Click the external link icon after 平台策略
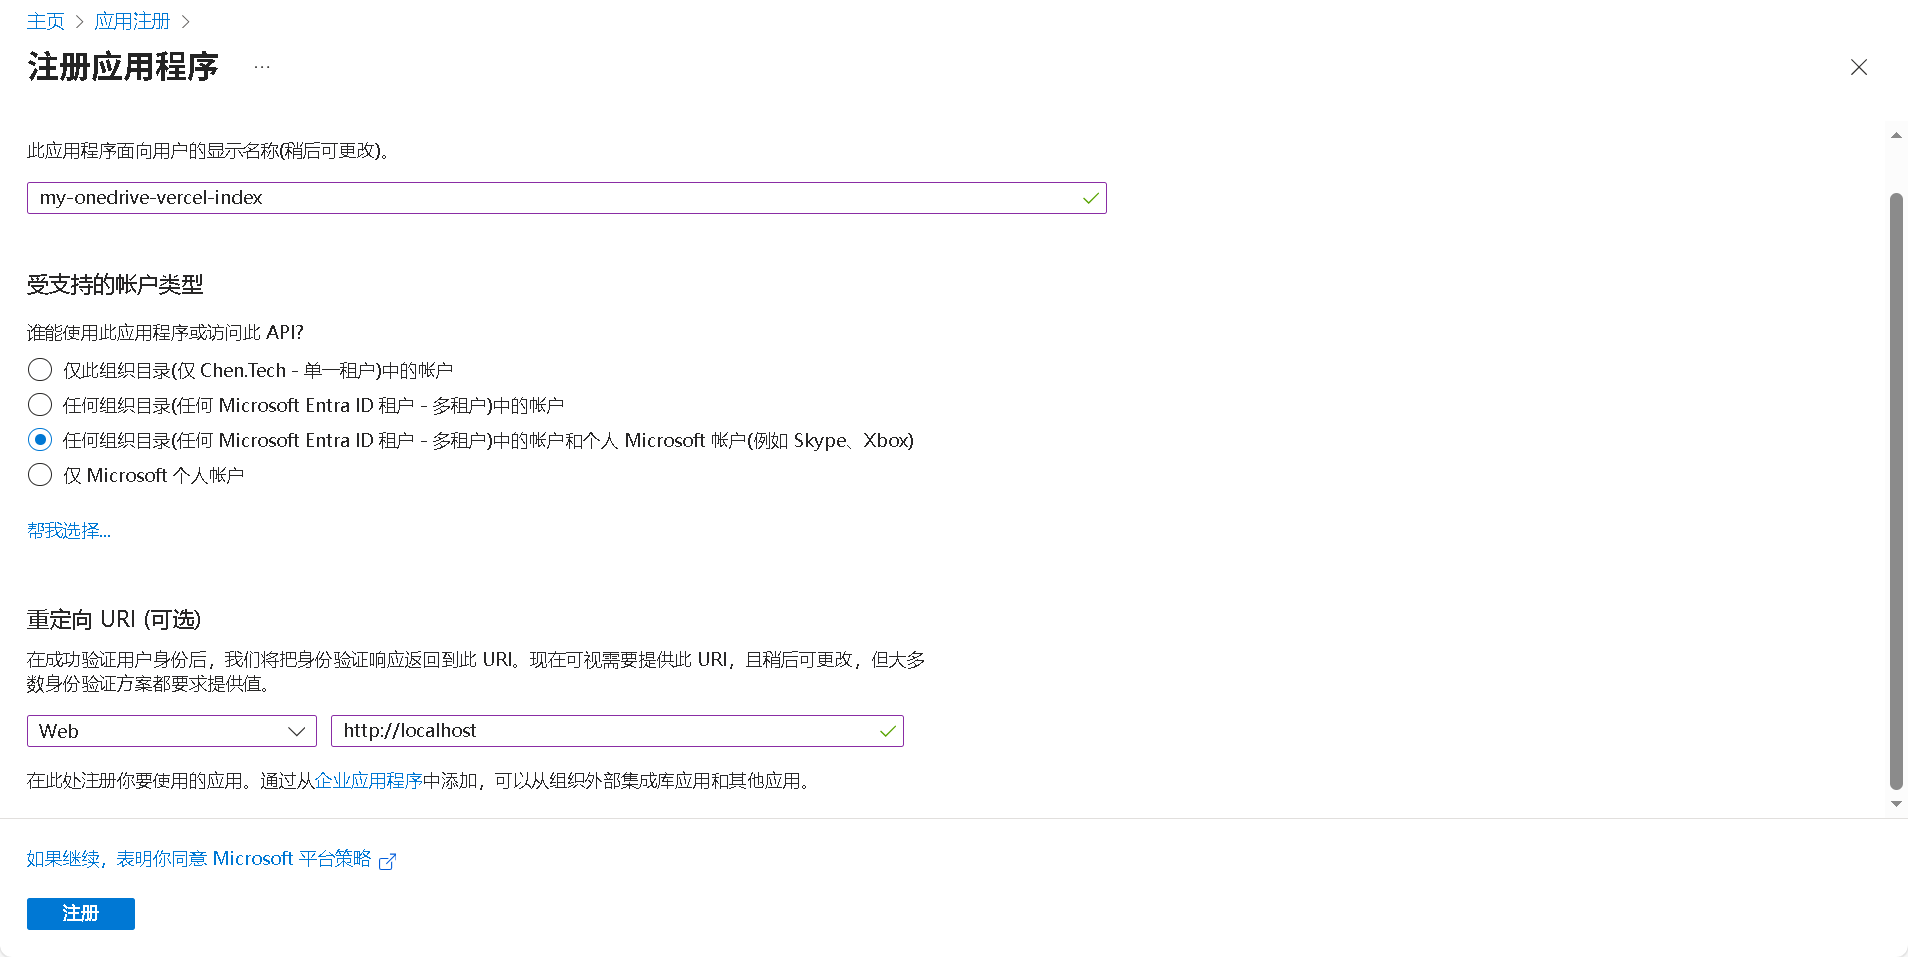Image resolution: width=1908 pixels, height=957 pixels. point(388,861)
